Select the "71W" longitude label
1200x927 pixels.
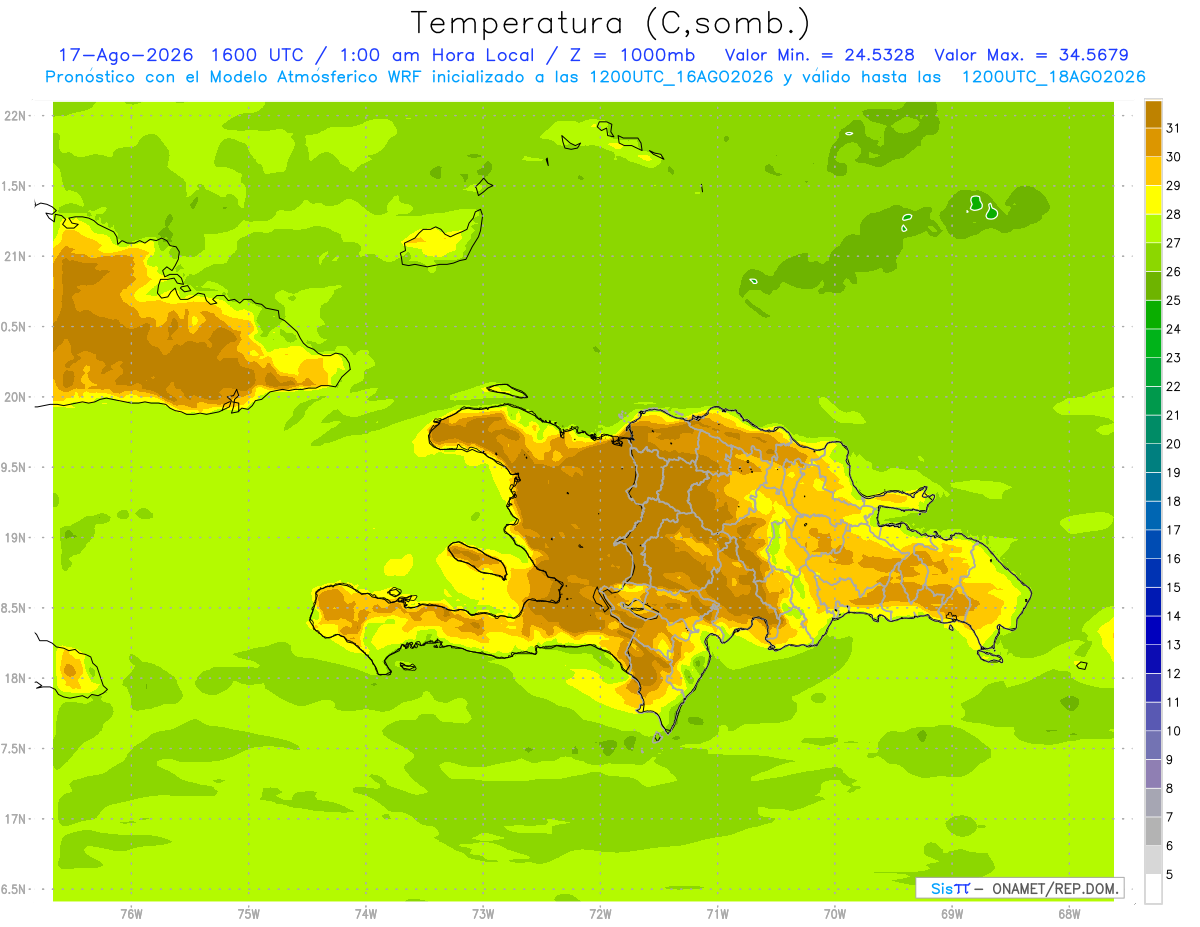[x=717, y=914]
